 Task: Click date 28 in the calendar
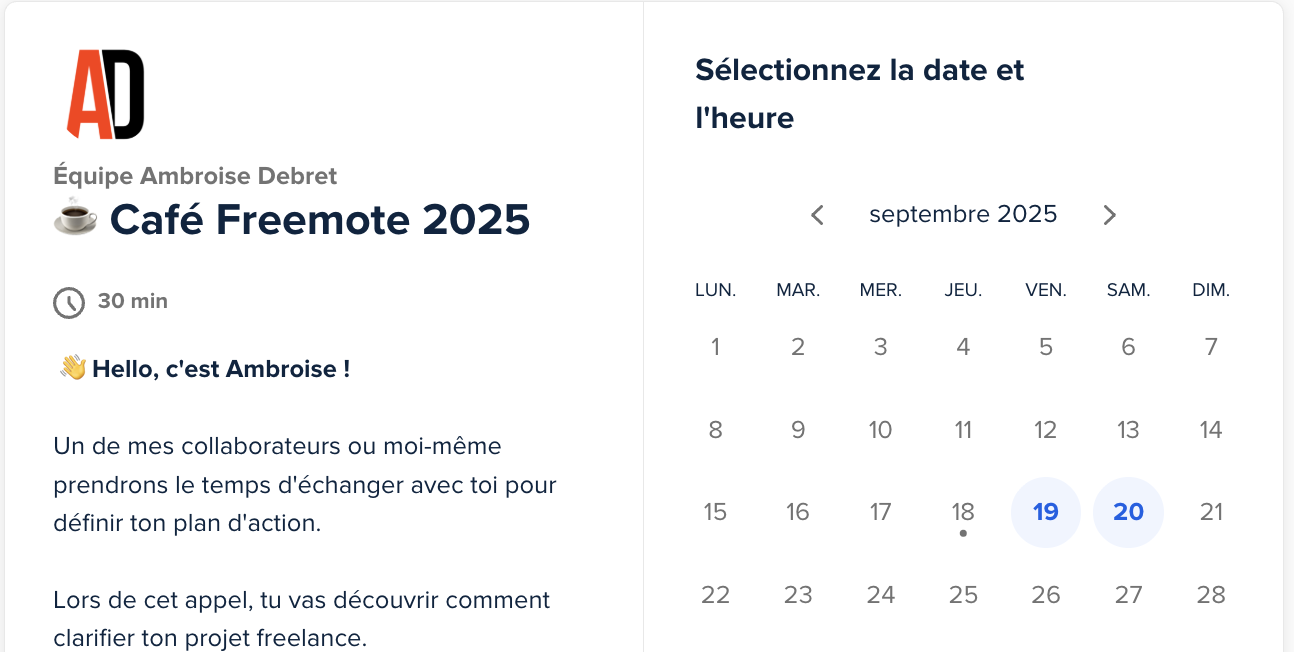1211,595
